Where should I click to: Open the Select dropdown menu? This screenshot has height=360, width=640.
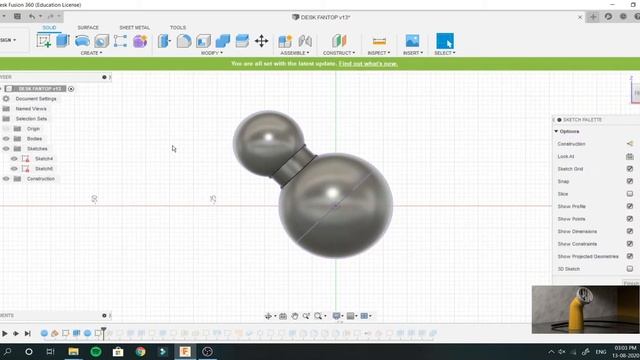point(444,53)
